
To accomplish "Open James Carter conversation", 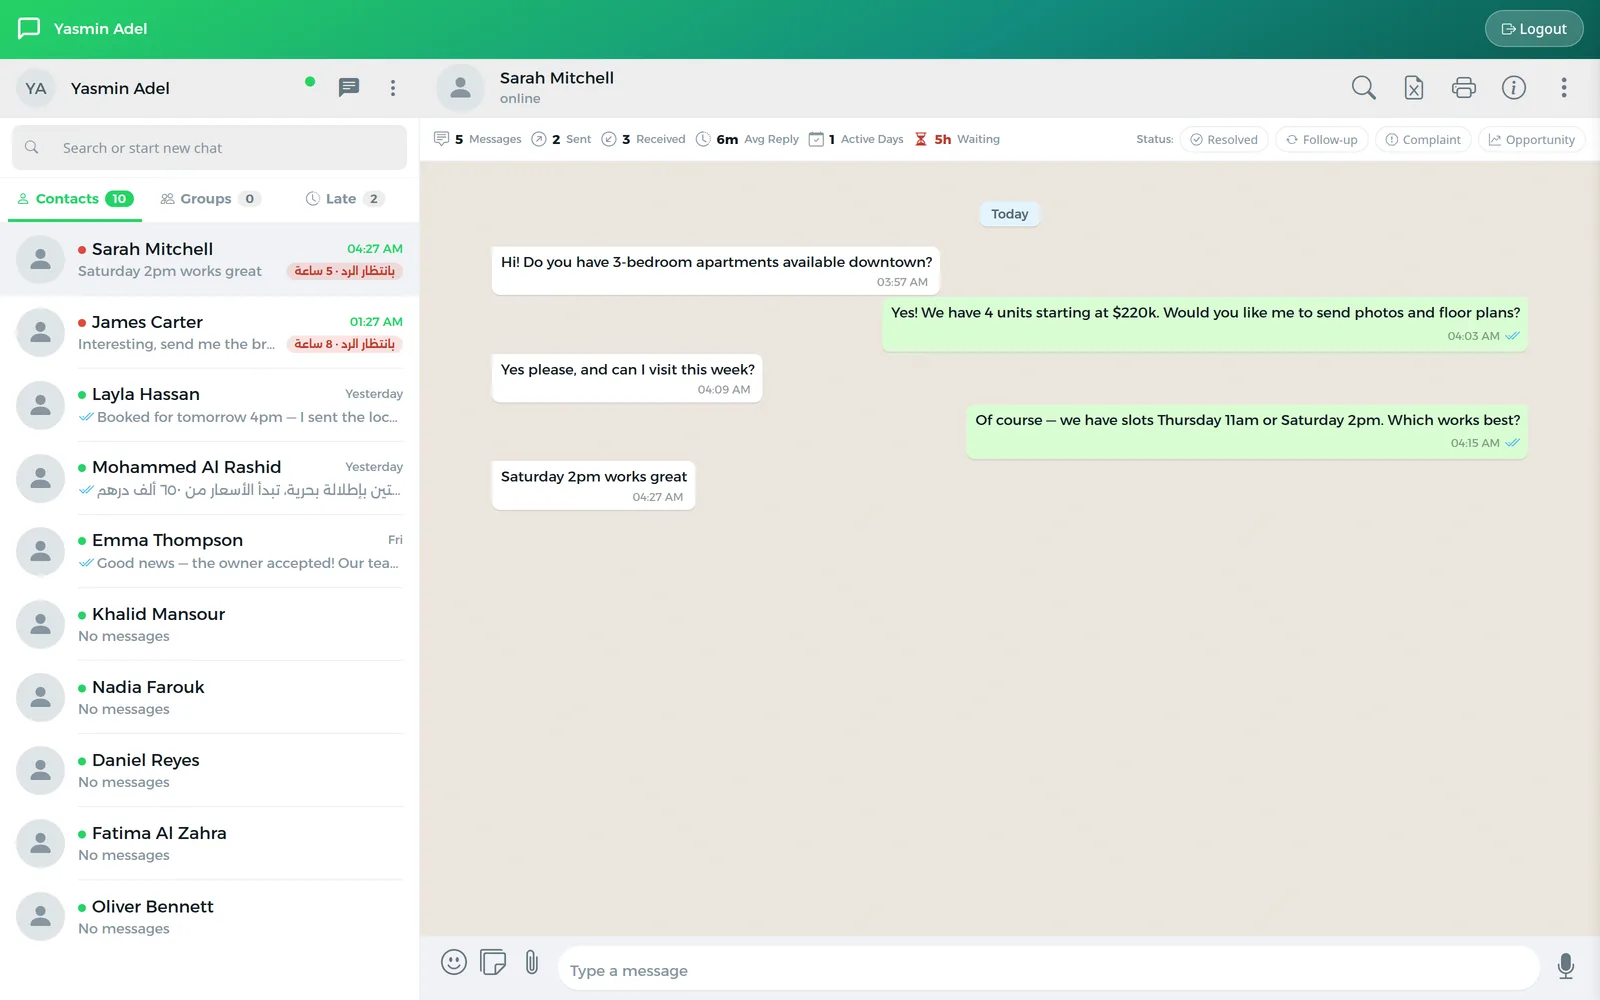I will tap(209, 332).
